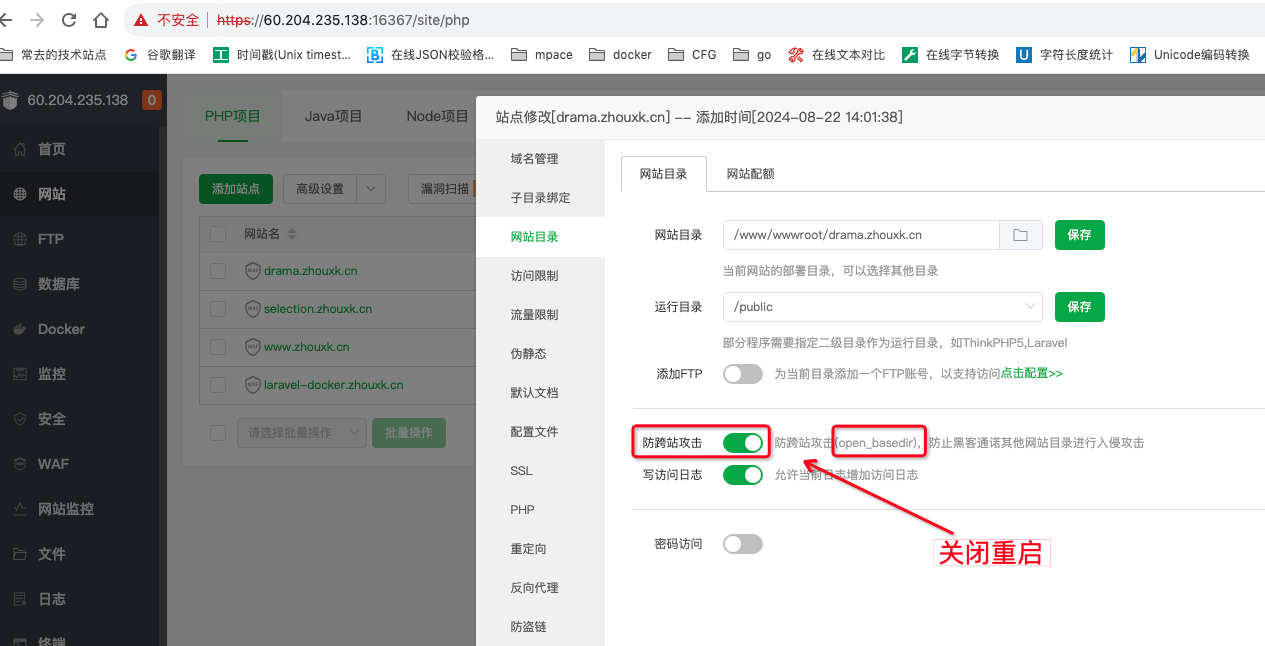This screenshot has height=646, width=1265.
Task: Open the 谷歌翻译 bookmark icon
Action: [x=131, y=55]
